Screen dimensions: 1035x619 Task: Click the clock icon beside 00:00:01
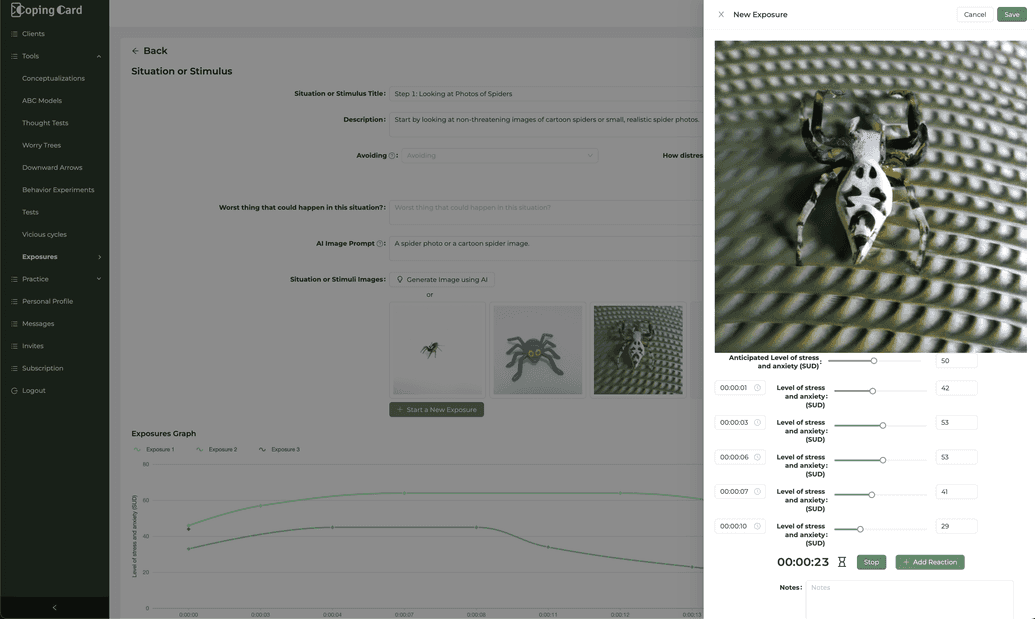(x=757, y=388)
